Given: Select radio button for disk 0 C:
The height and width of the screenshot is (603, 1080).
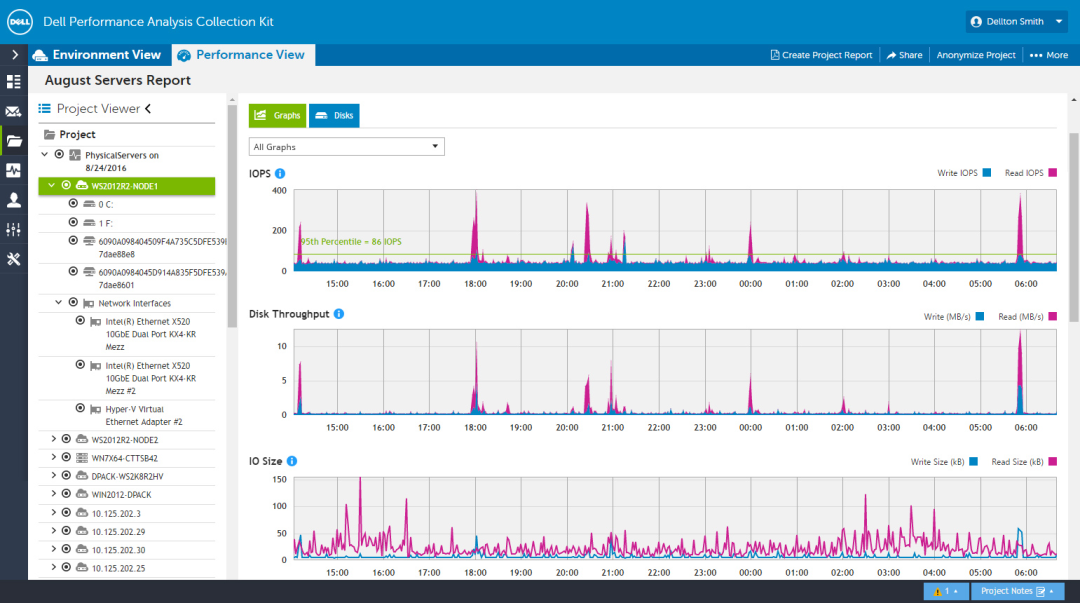Looking at the screenshot, I should click(x=73, y=203).
